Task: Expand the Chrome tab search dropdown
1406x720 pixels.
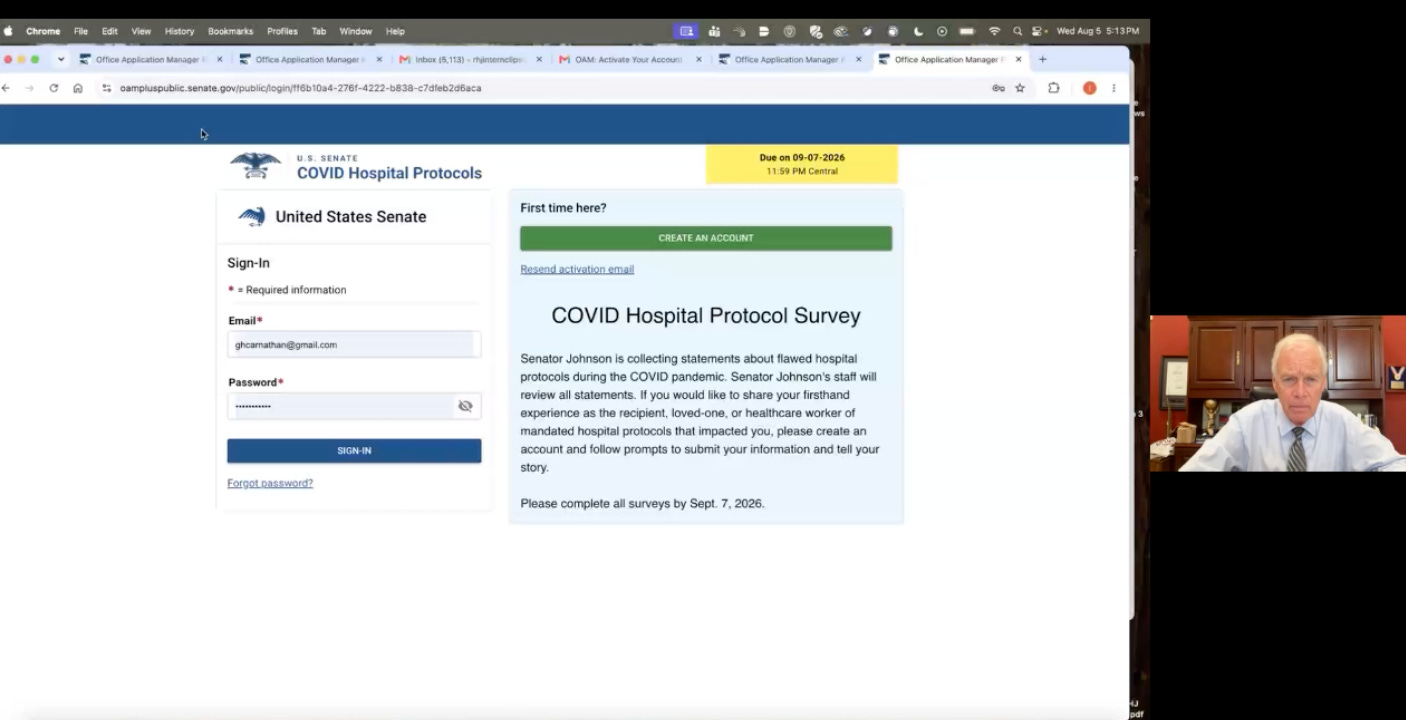Action: click(61, 59)
